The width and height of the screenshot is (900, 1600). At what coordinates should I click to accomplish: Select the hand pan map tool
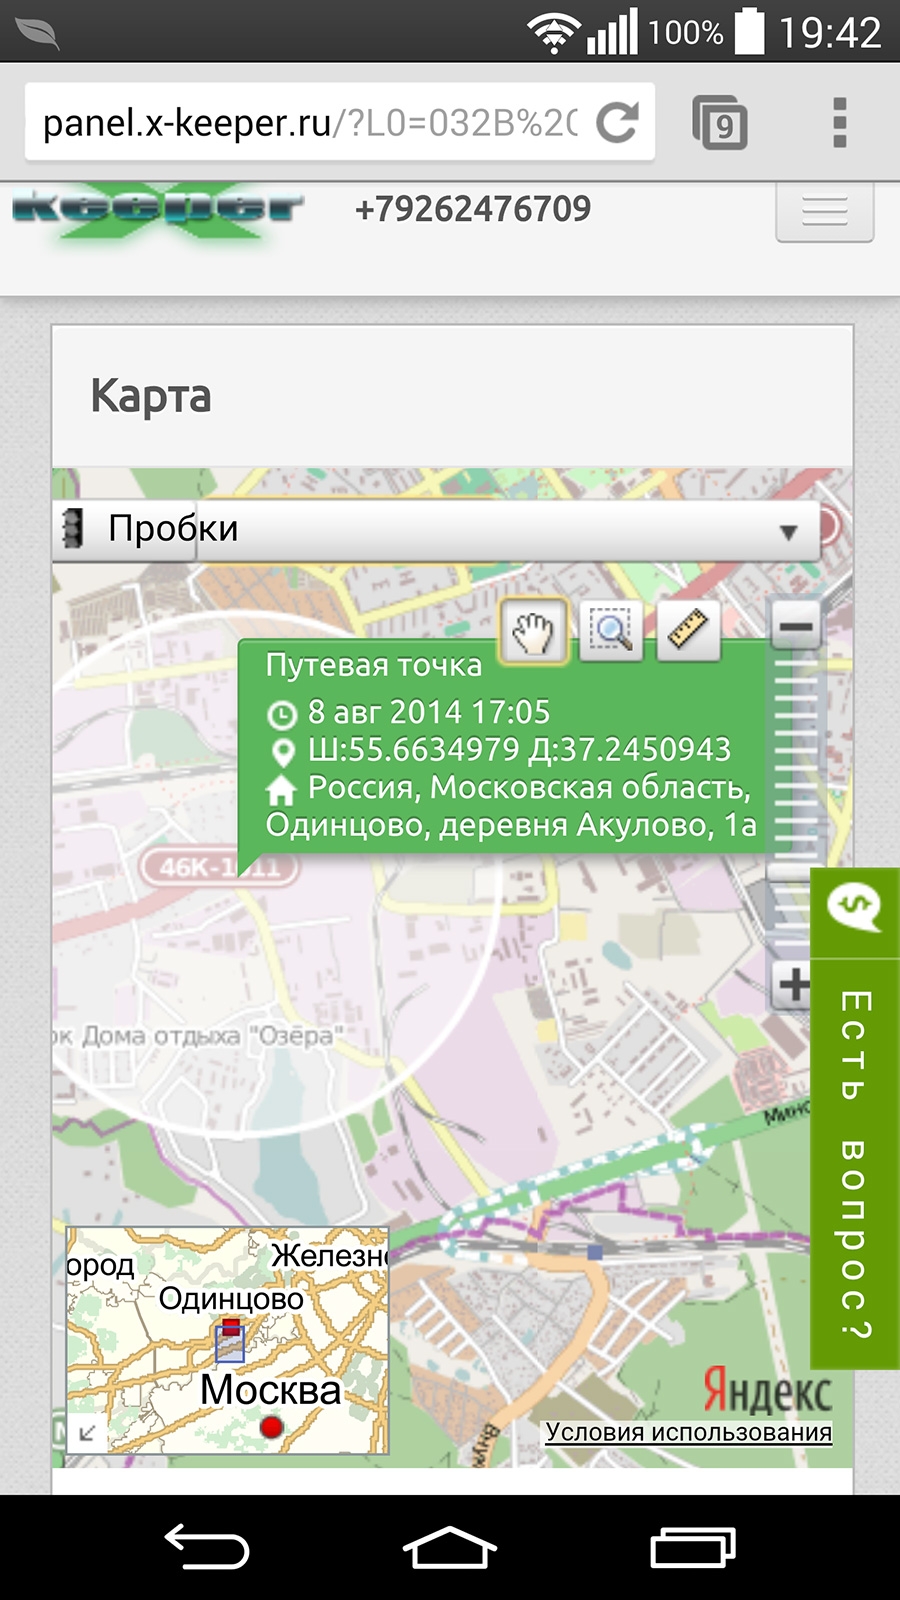coord(533,631)
